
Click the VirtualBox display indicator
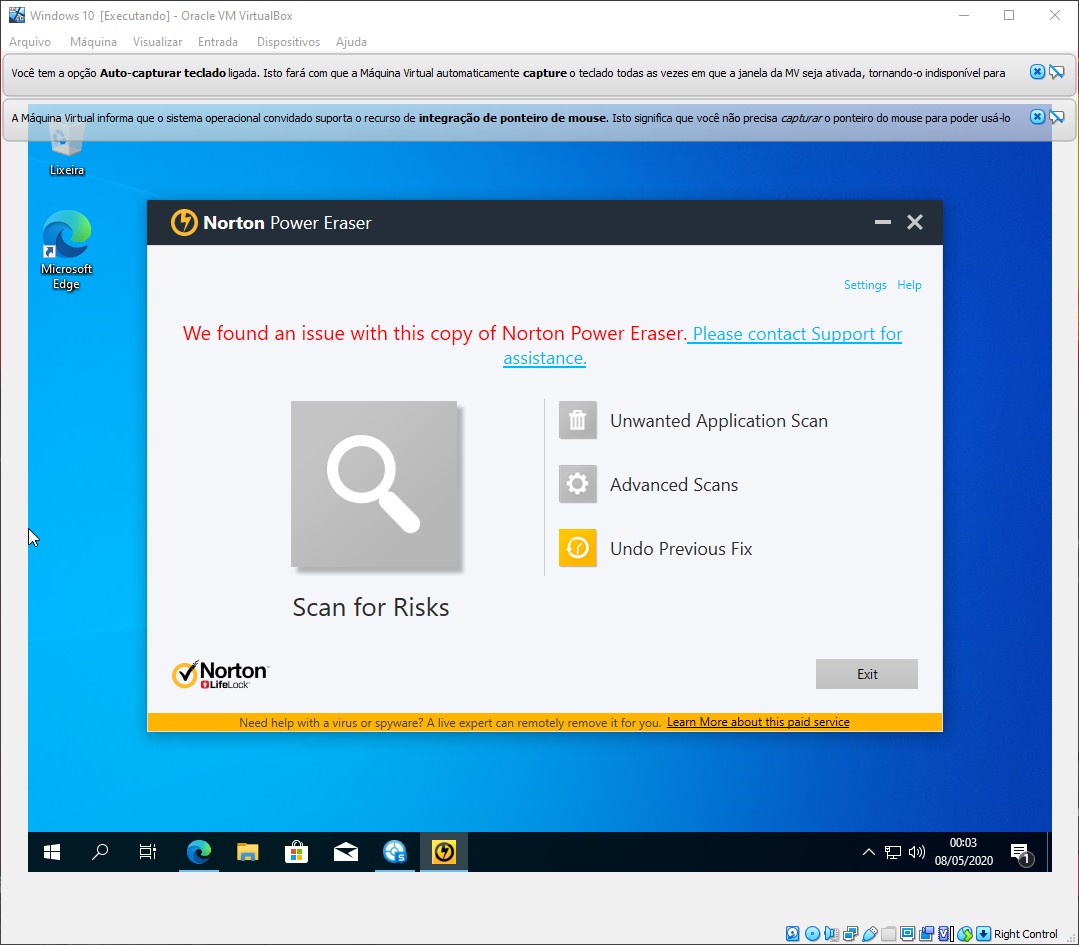point(908,933)
